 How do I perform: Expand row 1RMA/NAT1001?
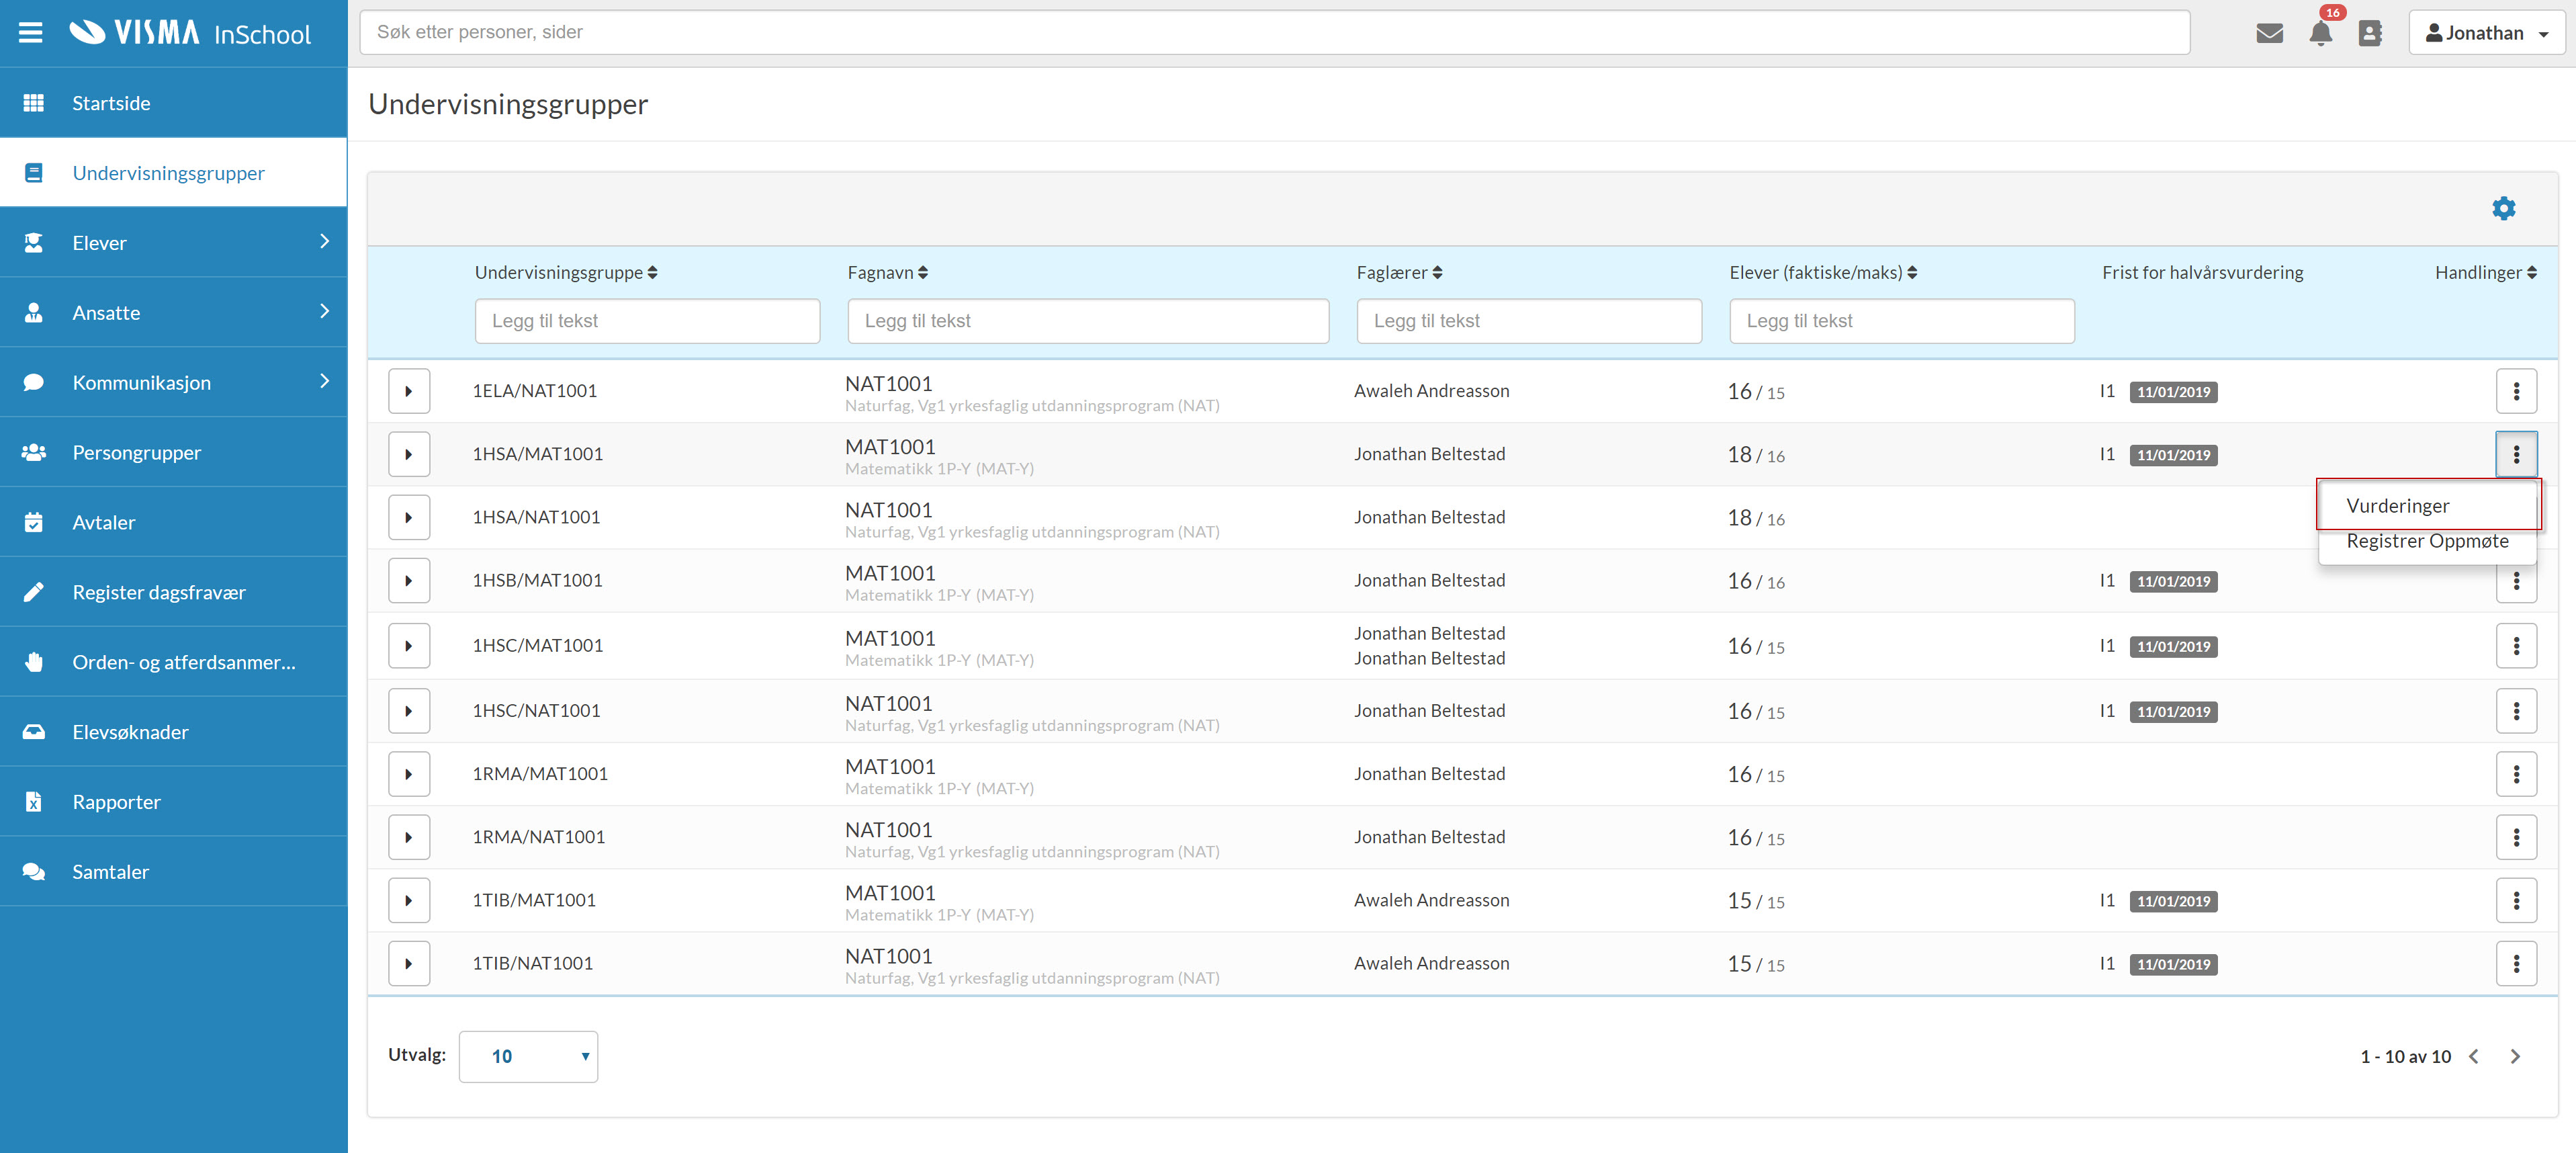[x=409, y=837]
